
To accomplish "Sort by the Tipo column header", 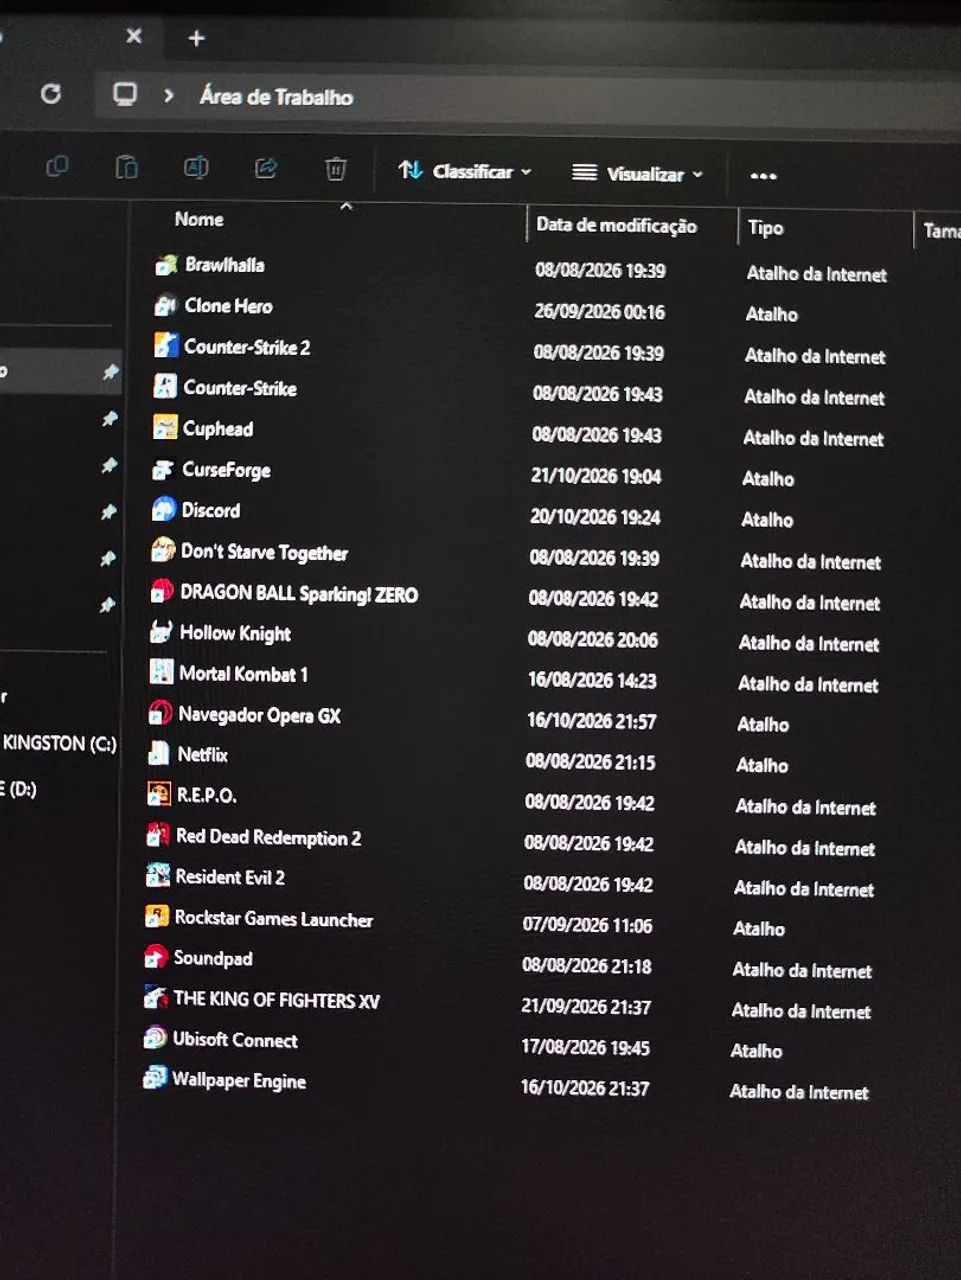I will (x=766, y=228).
